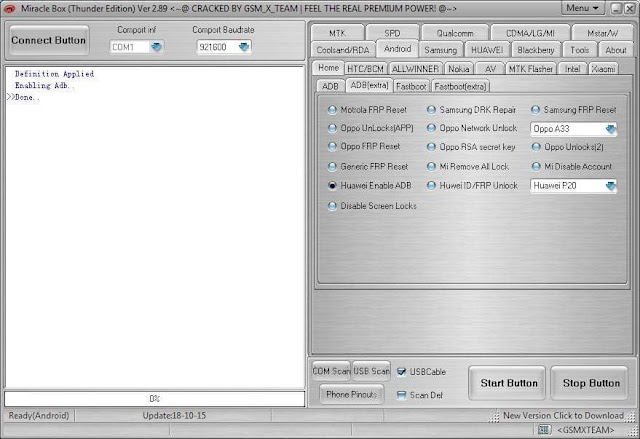This screenshot has width=640, height=439.
Task: Open the MTK Flasher sub-tab
Action: [x=531, y=69]
